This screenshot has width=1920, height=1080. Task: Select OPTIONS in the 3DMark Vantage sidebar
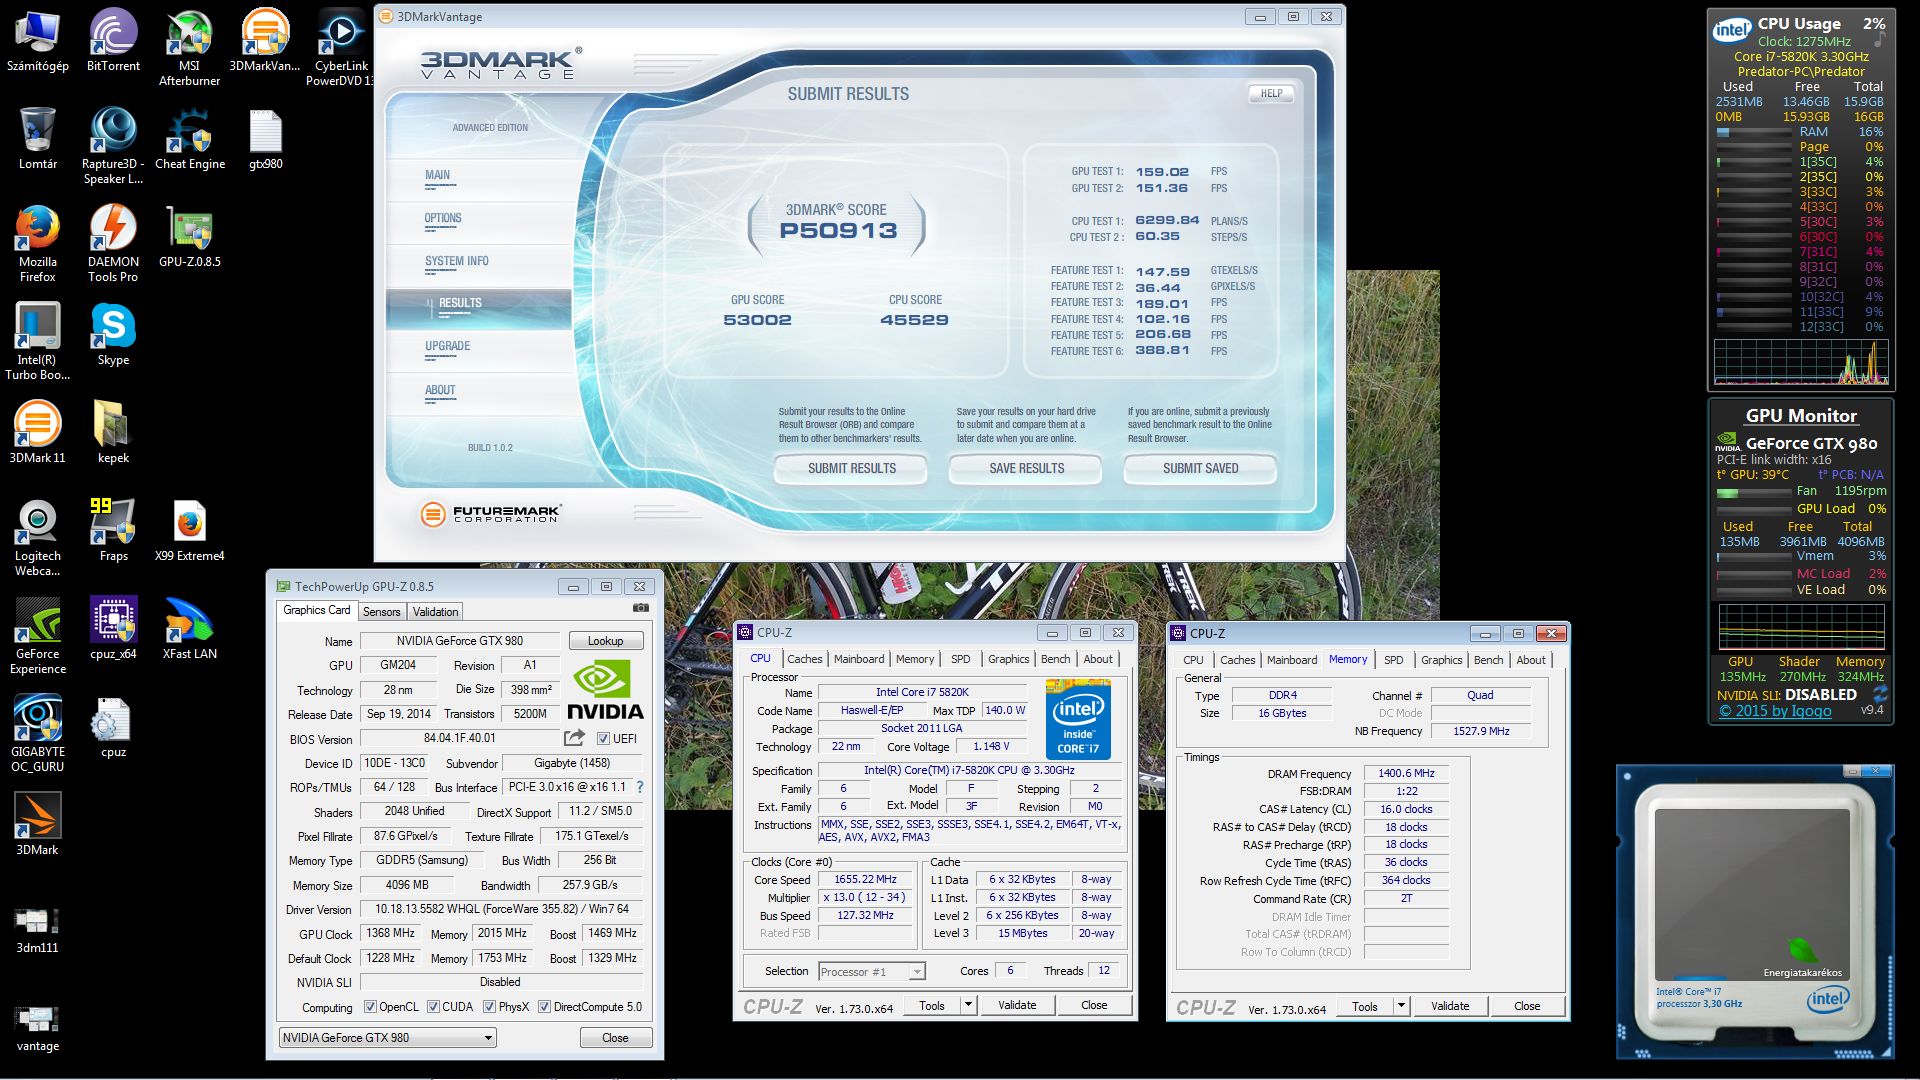point(443,218)
